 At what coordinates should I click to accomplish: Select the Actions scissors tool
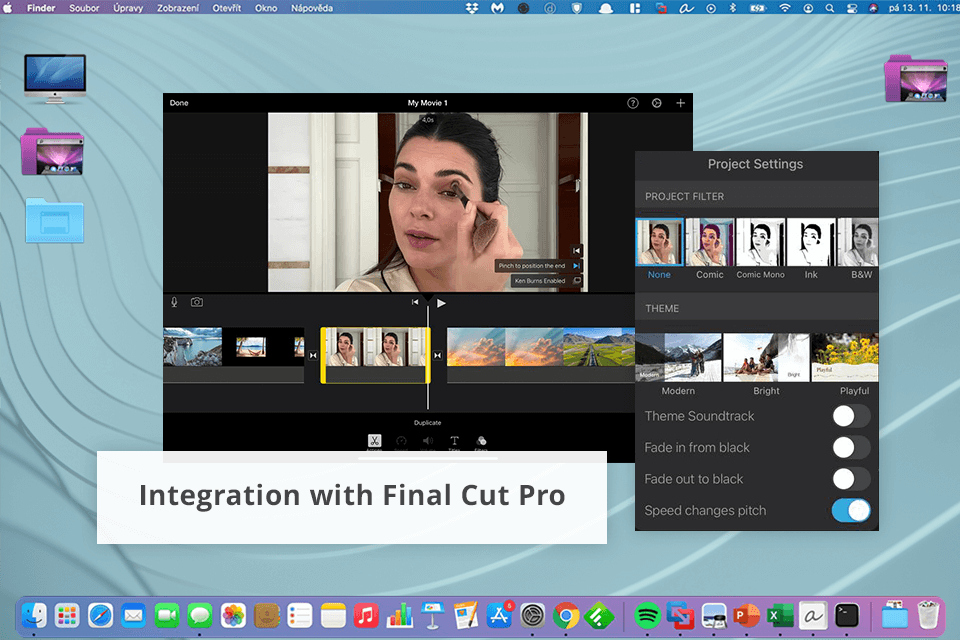pyautogui.click(x=374, y=441)
